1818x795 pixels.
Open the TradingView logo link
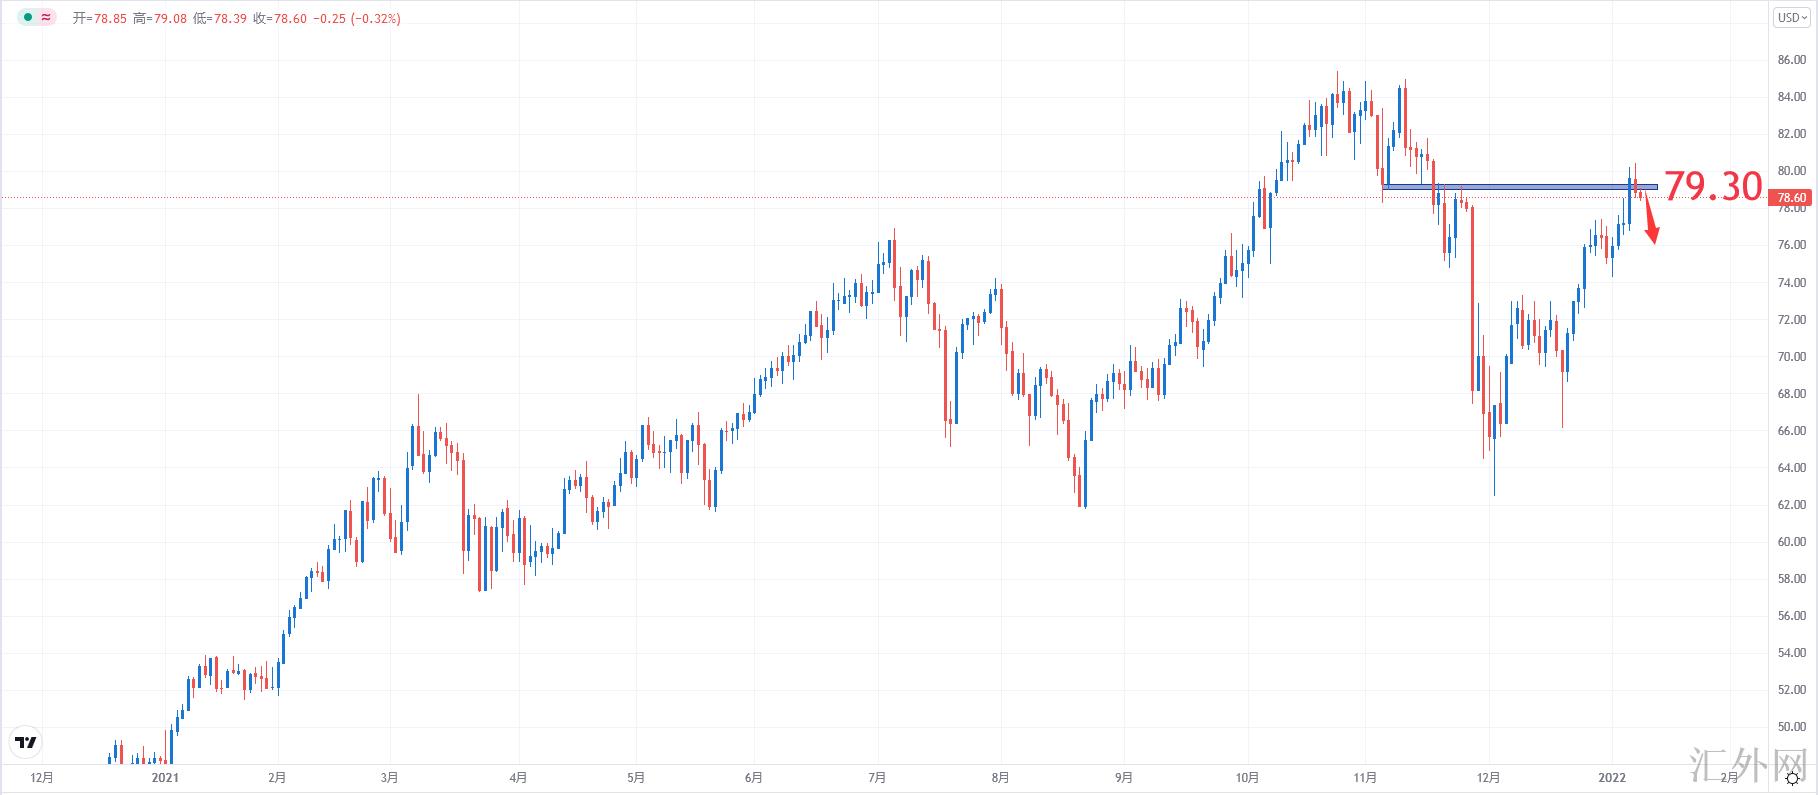click(26, 742)
